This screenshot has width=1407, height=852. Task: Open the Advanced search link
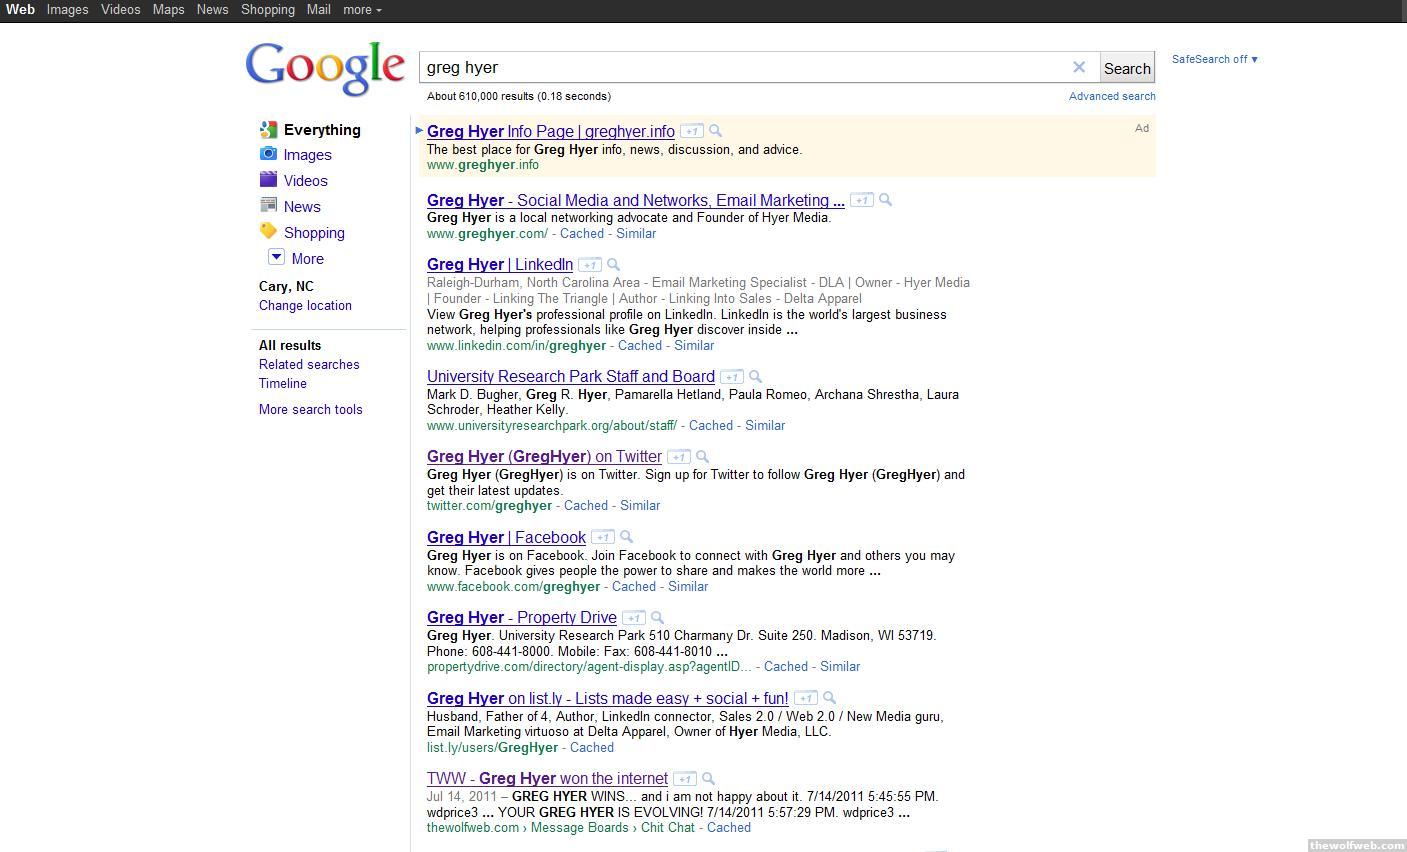[x=1111, y=96]
